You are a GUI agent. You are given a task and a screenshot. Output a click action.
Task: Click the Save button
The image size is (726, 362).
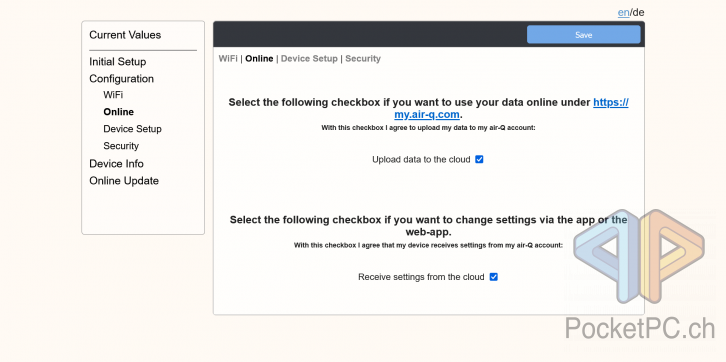click(x=583, y=35)
